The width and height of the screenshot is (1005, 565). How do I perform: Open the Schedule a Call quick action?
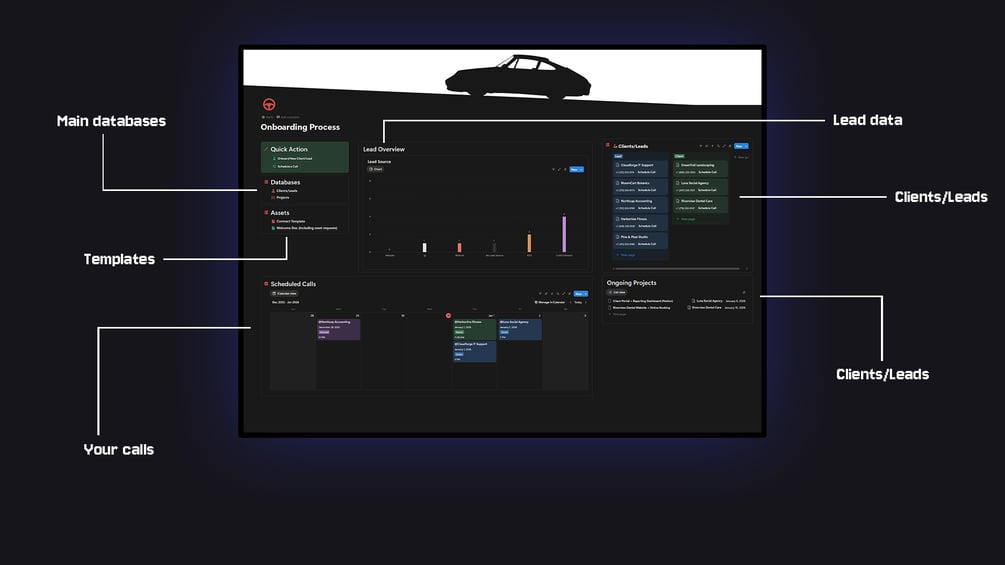pyautogui.click(x=287, y=166)
